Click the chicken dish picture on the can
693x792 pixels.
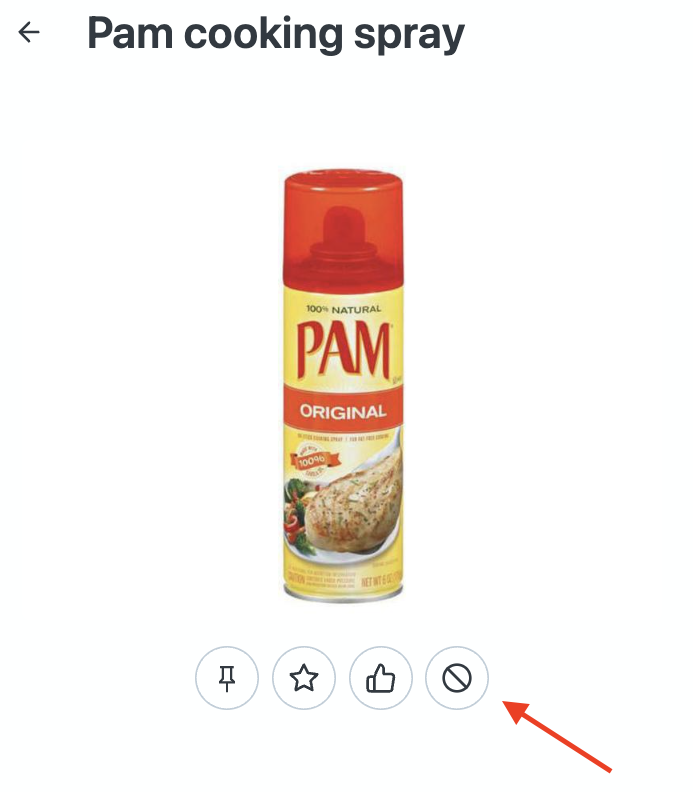(343, 500)
